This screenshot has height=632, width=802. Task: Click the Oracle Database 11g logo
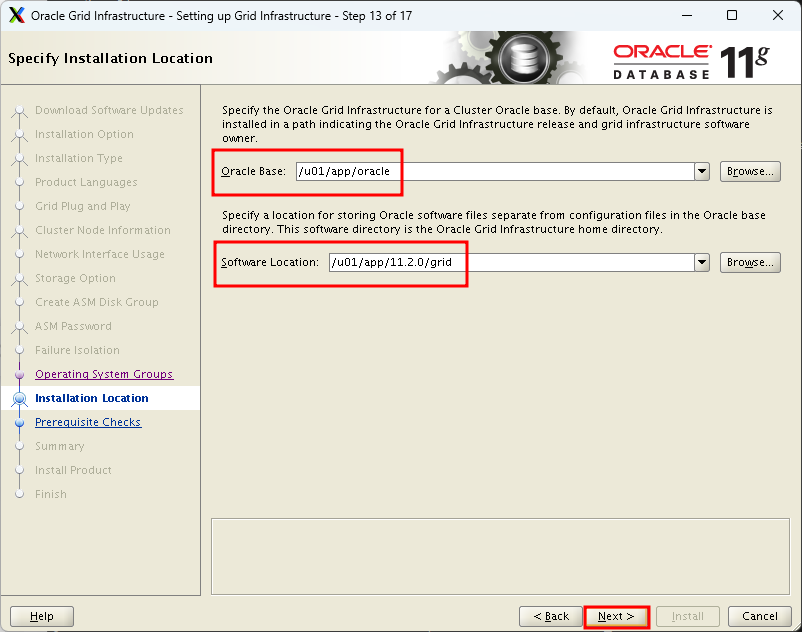click(691, 62)
